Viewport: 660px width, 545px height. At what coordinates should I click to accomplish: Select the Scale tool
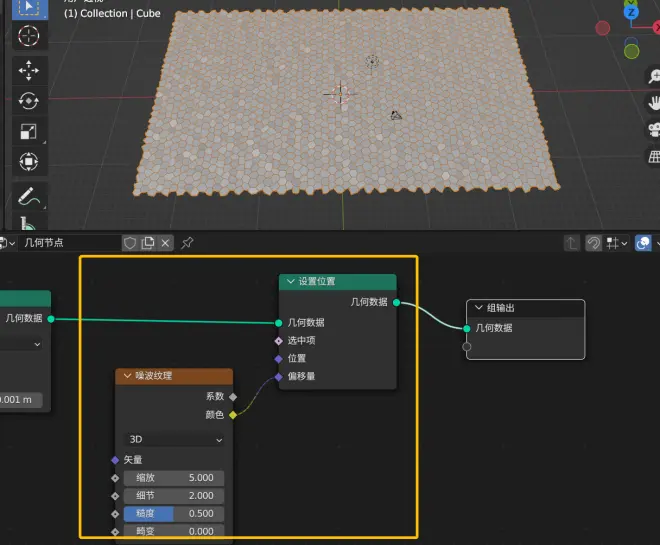point(29,131)
